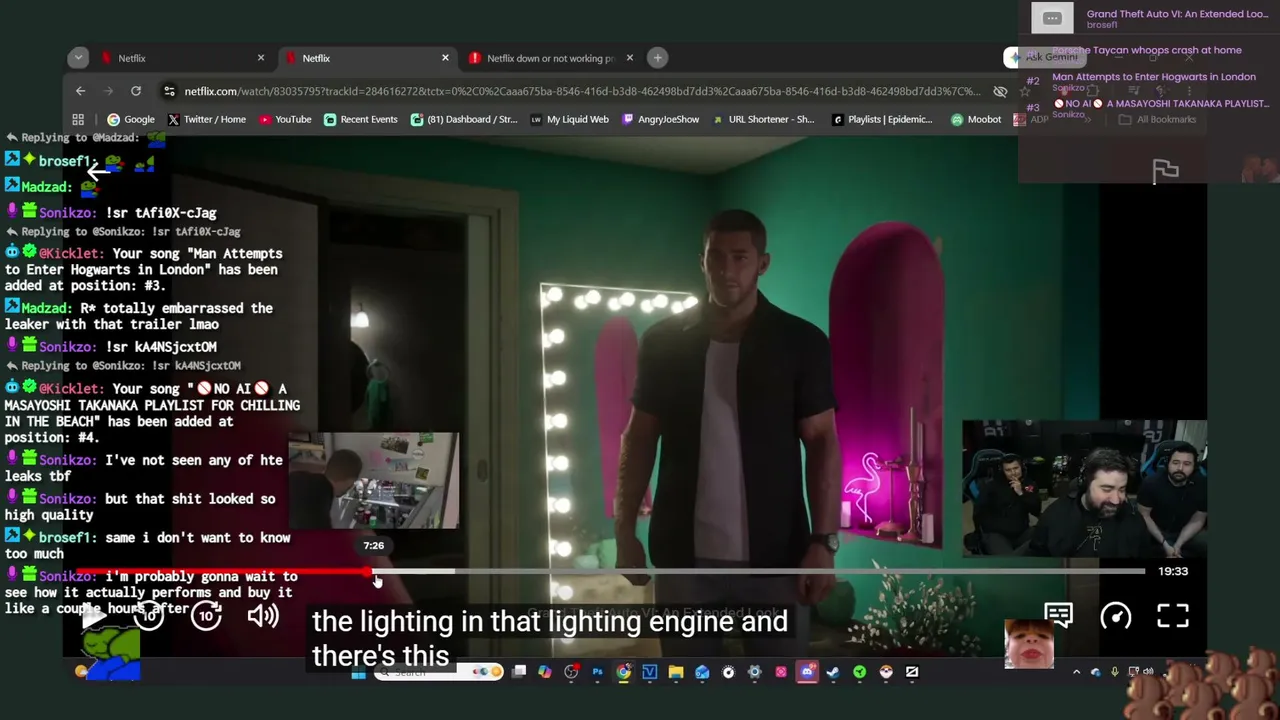The image size is (1280, 720).
Task: Open the Recent Events bookmark
Action: click(x=360, y=120)
